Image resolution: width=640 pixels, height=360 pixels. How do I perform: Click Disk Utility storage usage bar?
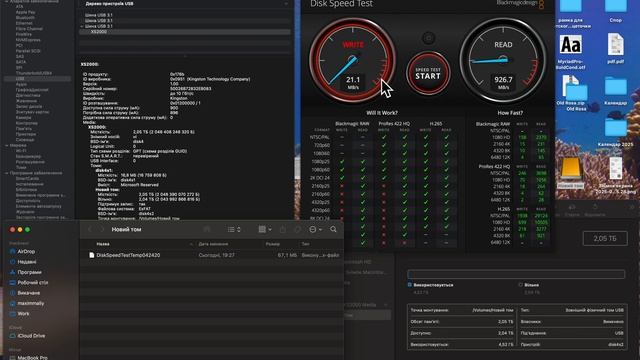(x=516, y=274)
